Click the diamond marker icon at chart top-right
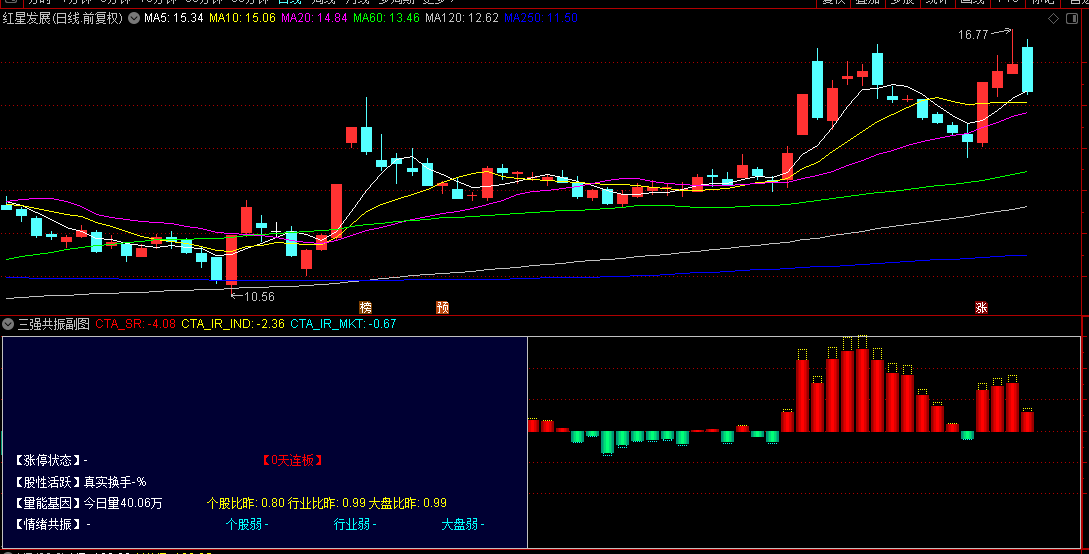 (x=1053, y=19)
